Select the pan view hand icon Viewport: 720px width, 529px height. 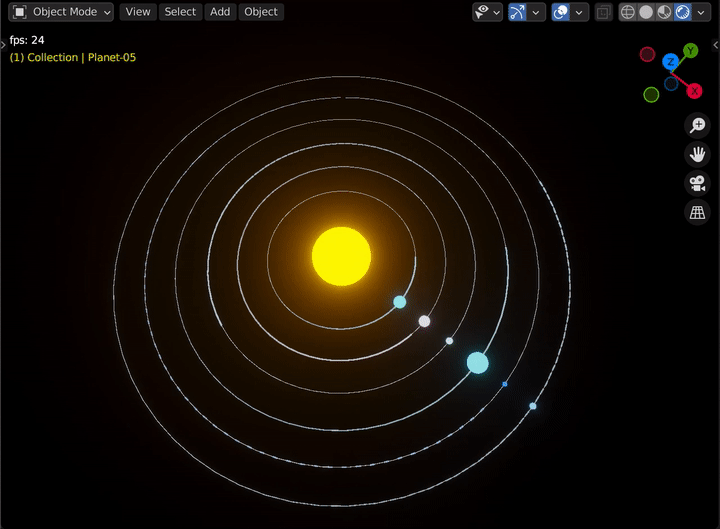tap(697, 154)
